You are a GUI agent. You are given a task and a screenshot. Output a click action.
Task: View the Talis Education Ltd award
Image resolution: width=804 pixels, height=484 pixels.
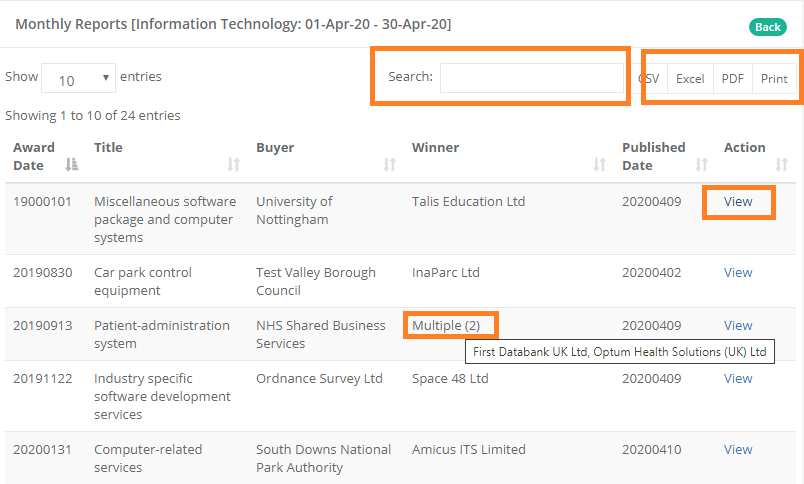pos(738,202)
